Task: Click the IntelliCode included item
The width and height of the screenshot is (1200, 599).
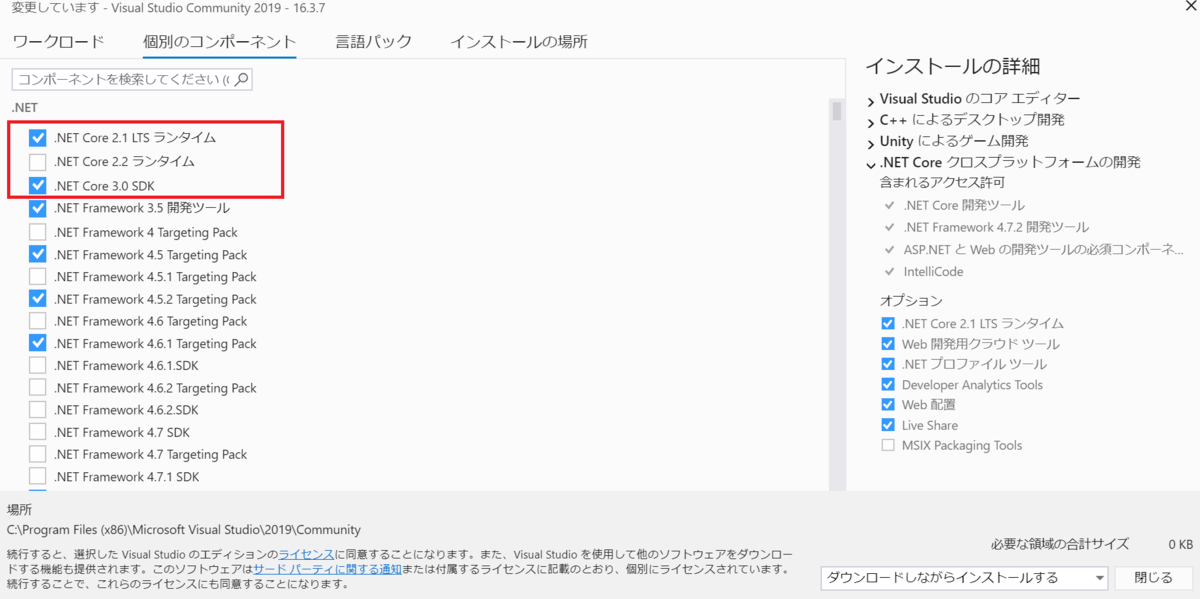Action: click(x=932, y=271)
